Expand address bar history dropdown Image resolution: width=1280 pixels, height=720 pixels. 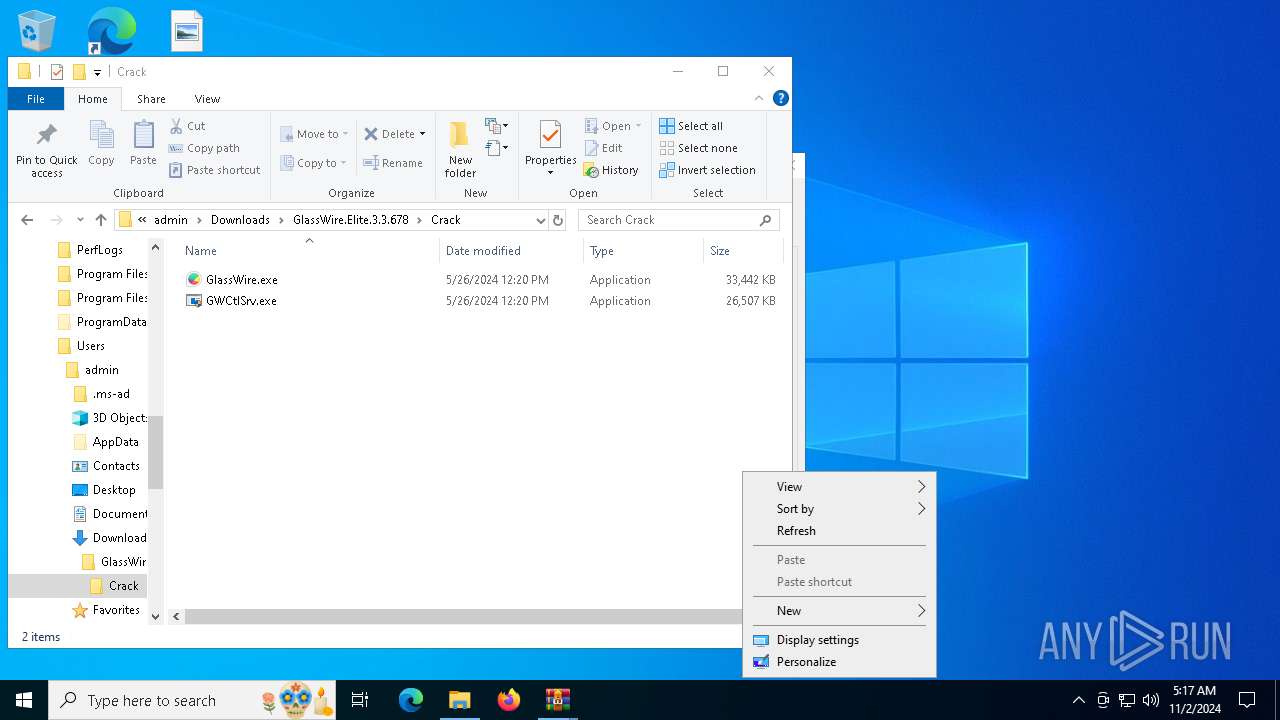point(541,220)
